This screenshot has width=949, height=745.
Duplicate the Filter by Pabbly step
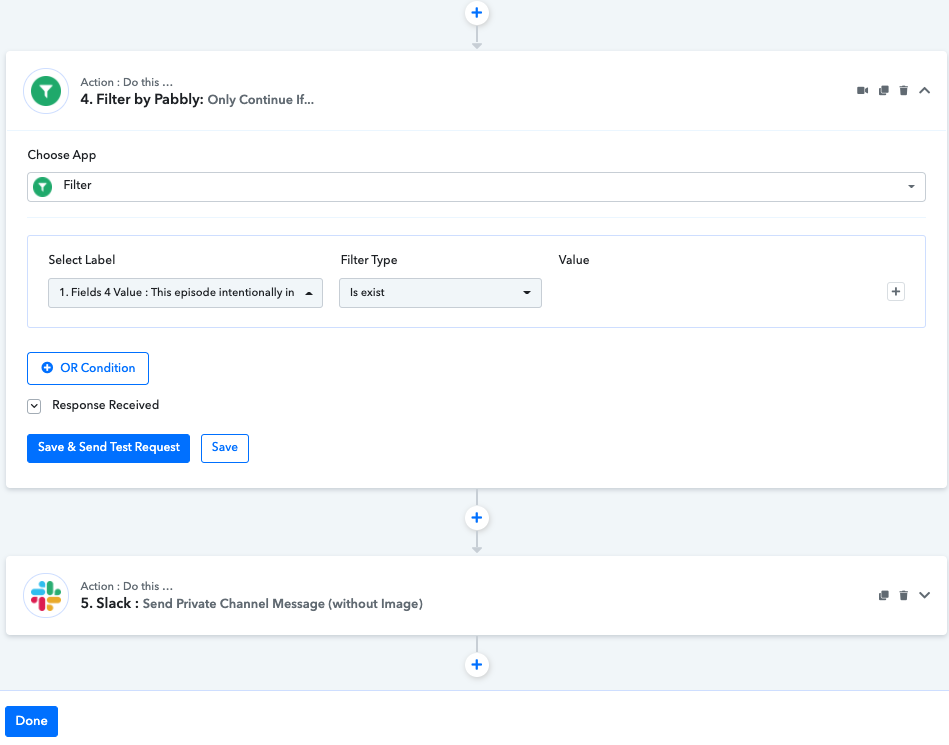[884, 91]
